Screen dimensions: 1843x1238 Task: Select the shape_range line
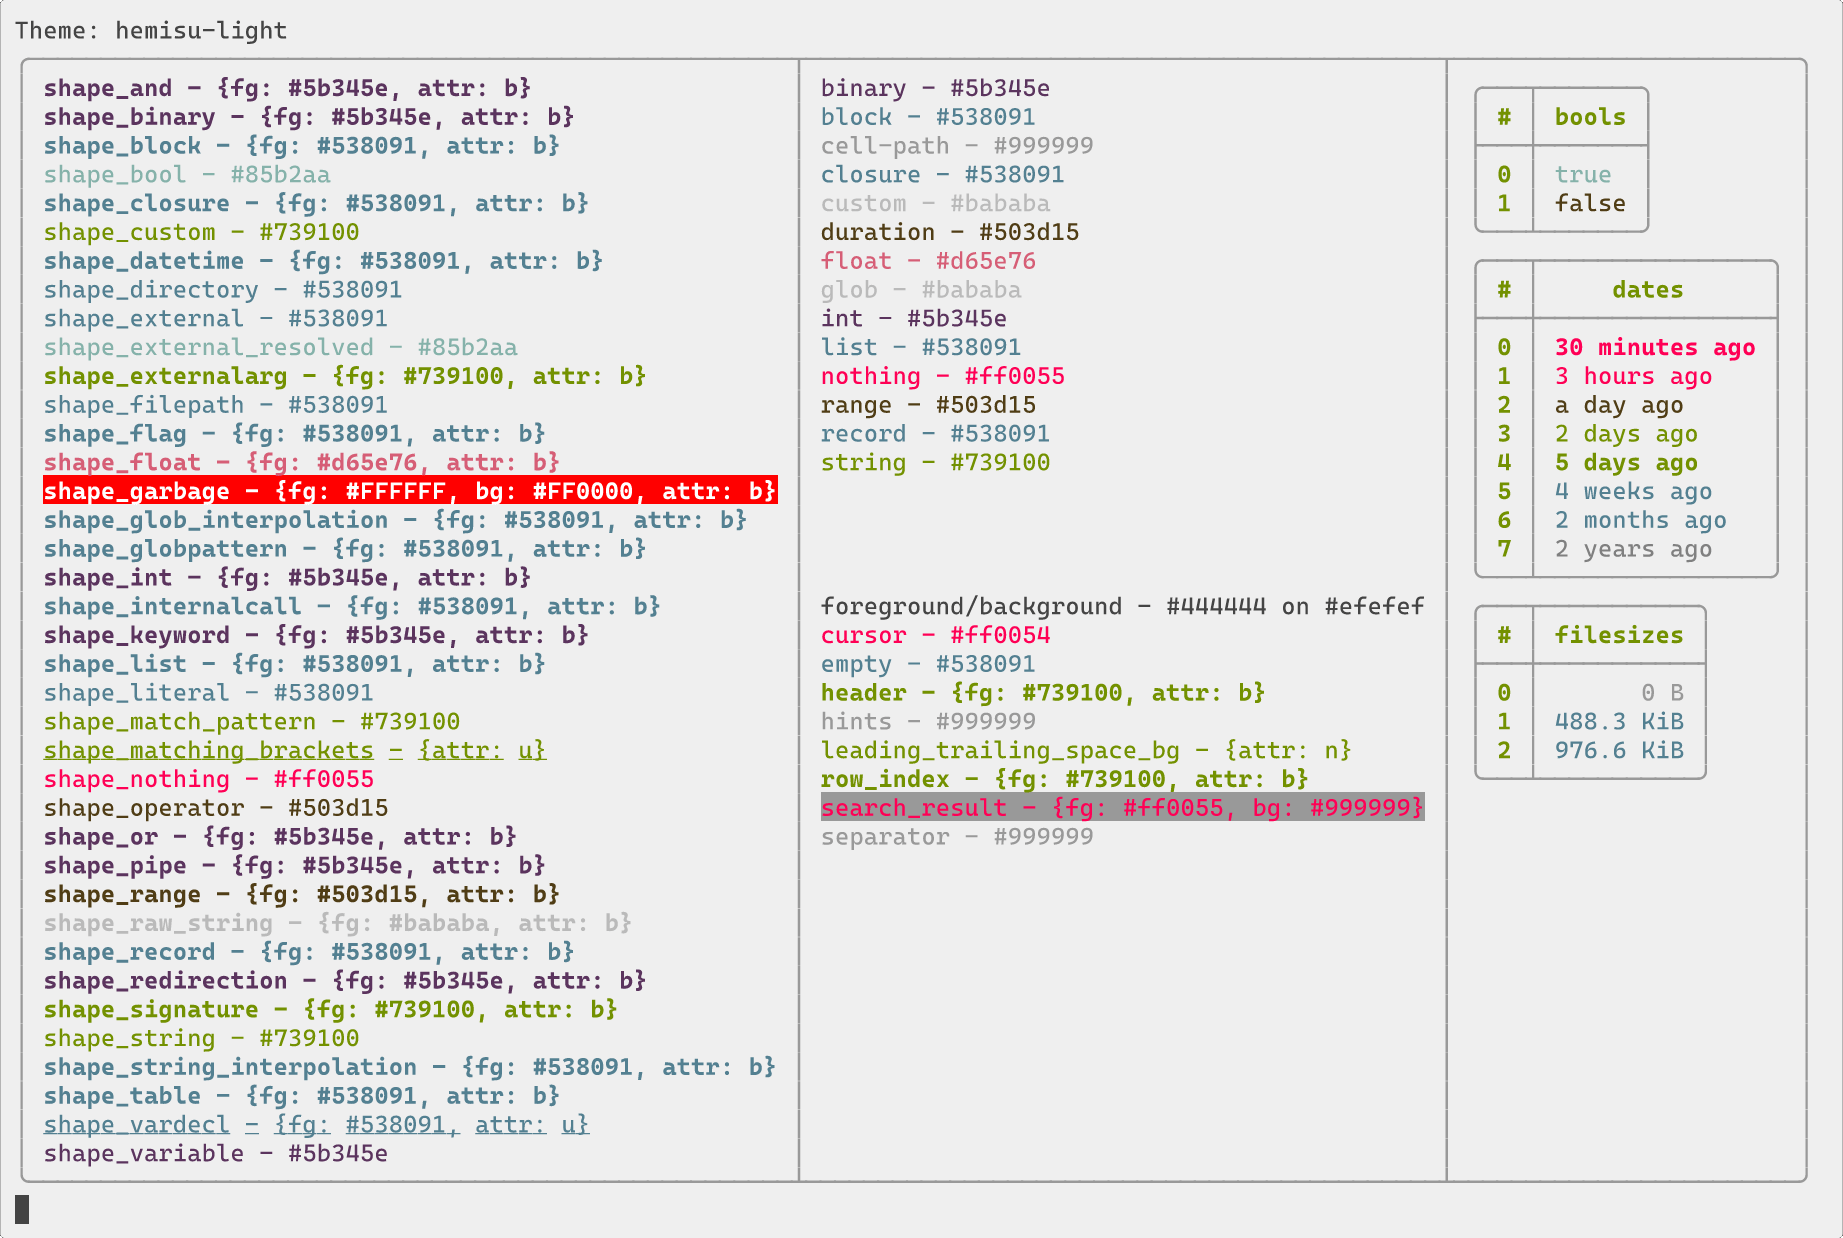click(302, 895)
